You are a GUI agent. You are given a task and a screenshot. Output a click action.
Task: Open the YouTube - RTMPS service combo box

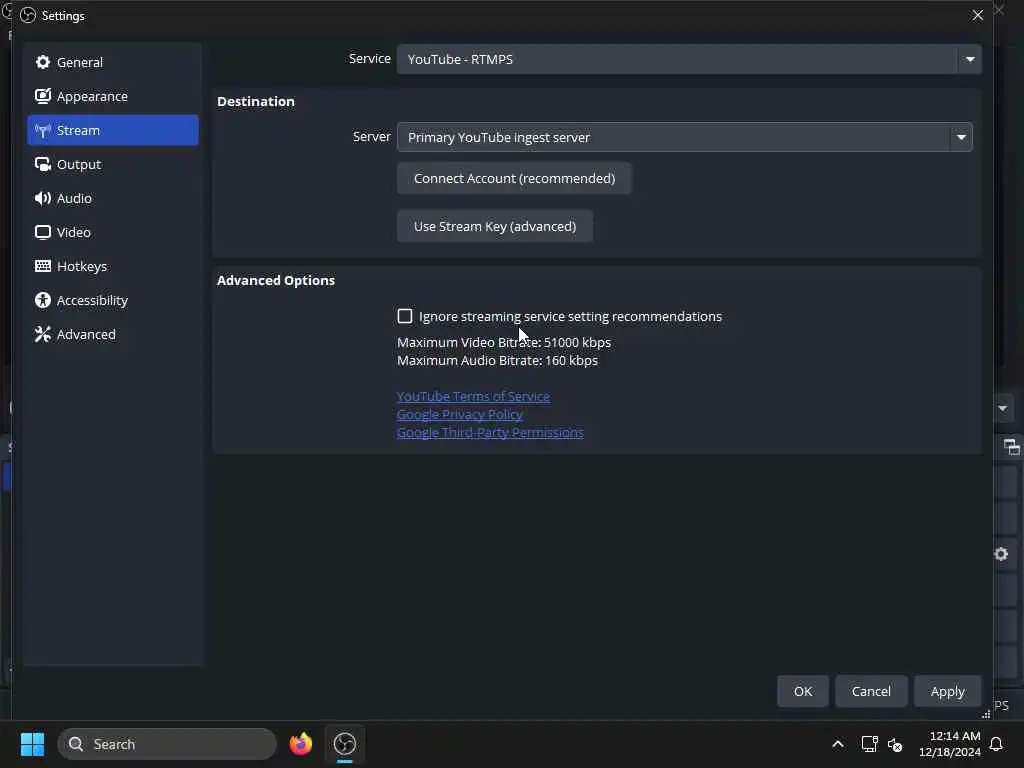[x=689, y=59]
